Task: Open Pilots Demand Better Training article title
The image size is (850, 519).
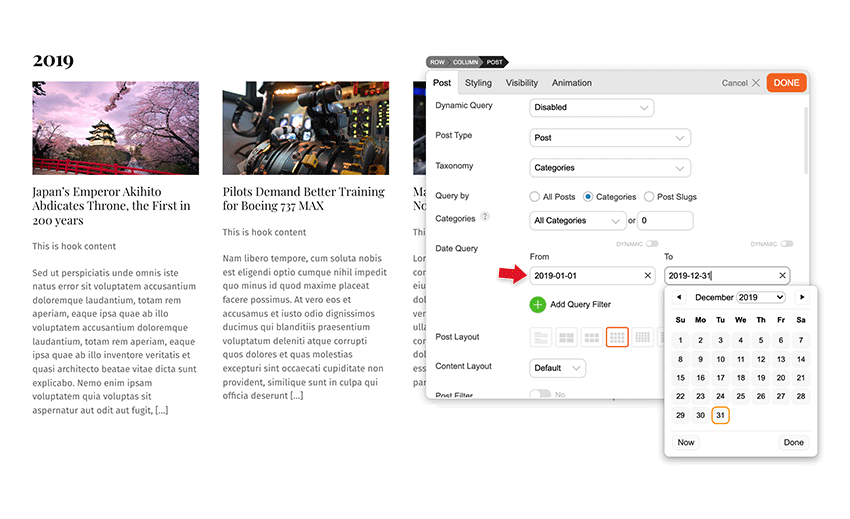Action: click(x=304, y=198)
